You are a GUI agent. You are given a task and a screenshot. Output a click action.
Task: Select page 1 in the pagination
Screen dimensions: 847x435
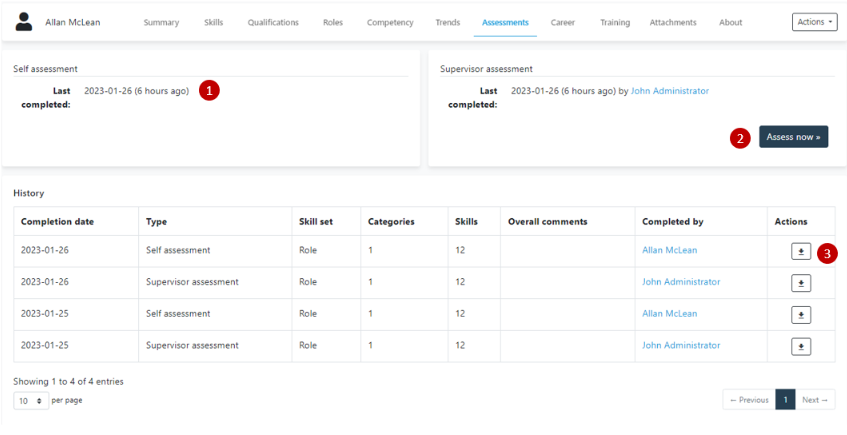point(786,400)
